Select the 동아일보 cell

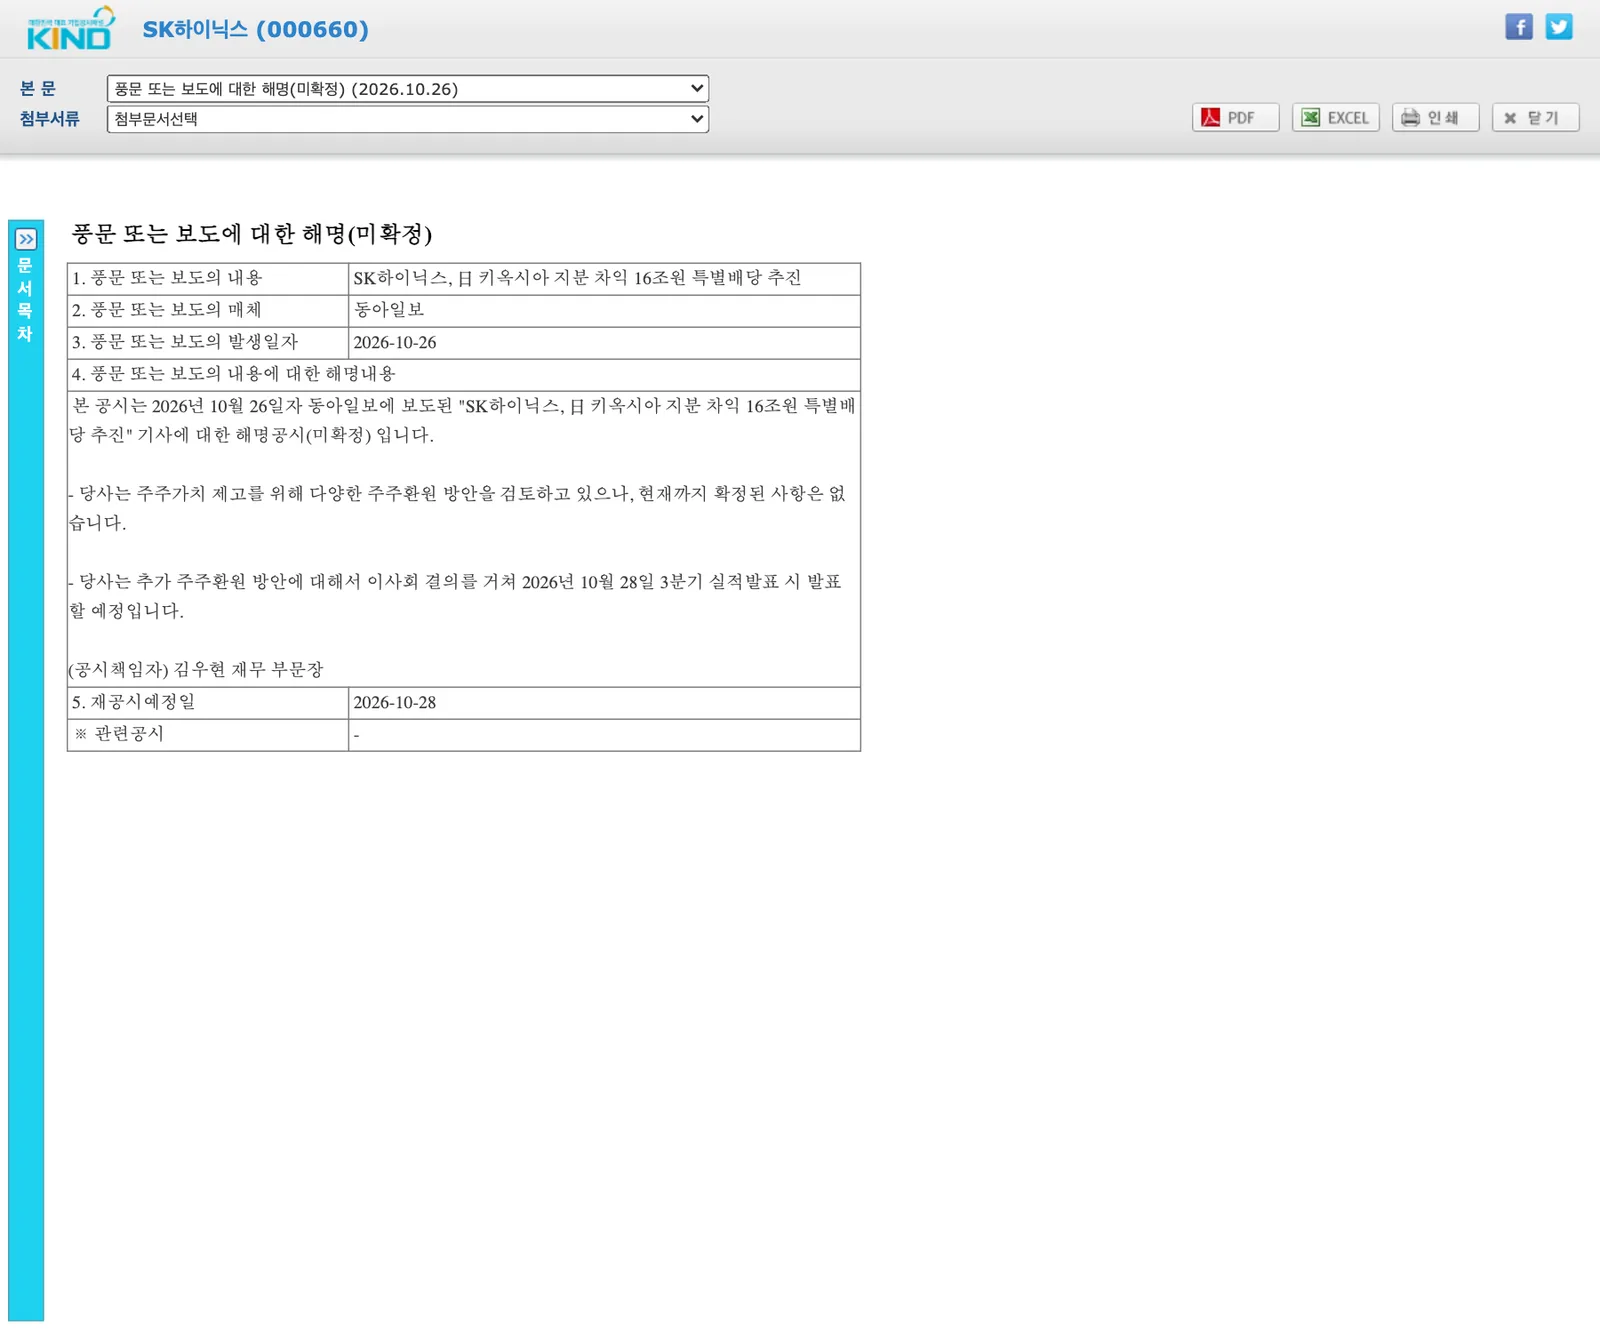coord(604,310)
